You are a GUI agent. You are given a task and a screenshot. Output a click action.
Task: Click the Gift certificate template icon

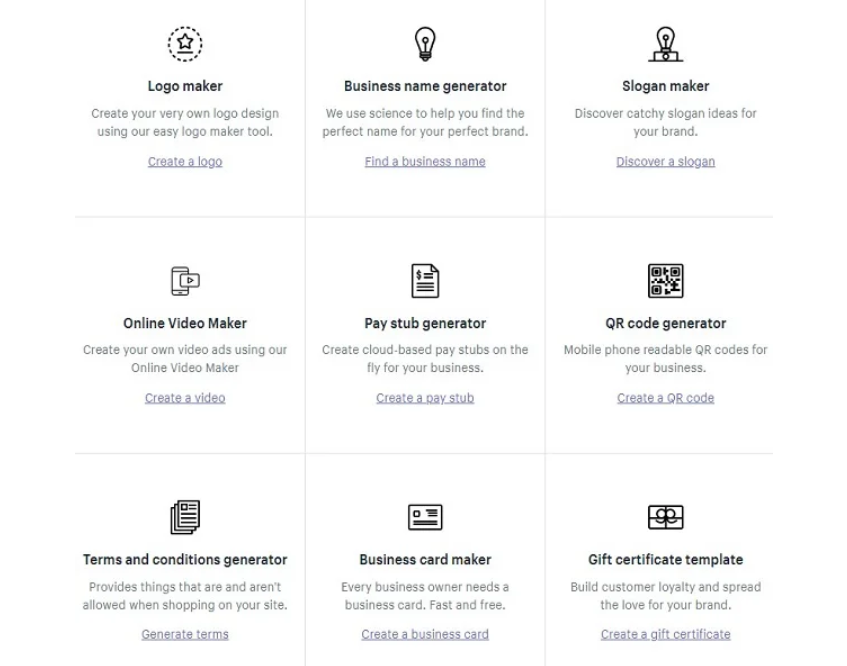666,517
